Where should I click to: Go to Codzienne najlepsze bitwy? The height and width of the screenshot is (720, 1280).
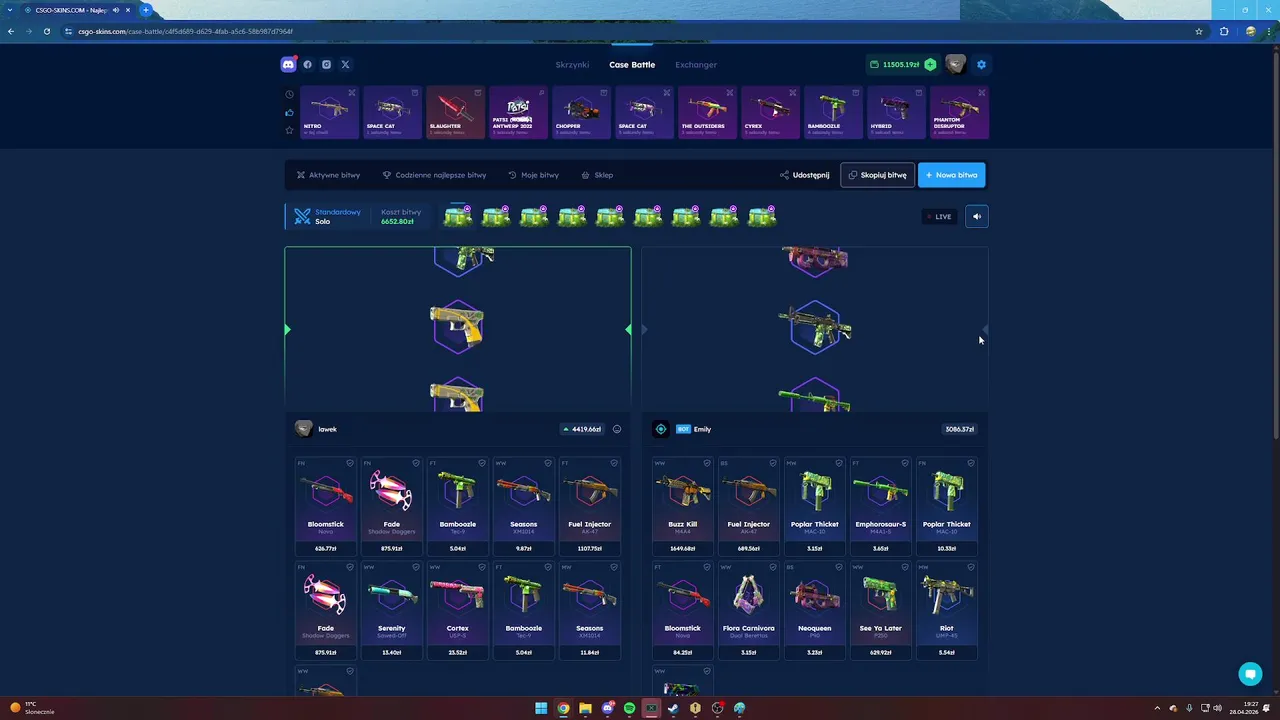[x=434, y=175]
